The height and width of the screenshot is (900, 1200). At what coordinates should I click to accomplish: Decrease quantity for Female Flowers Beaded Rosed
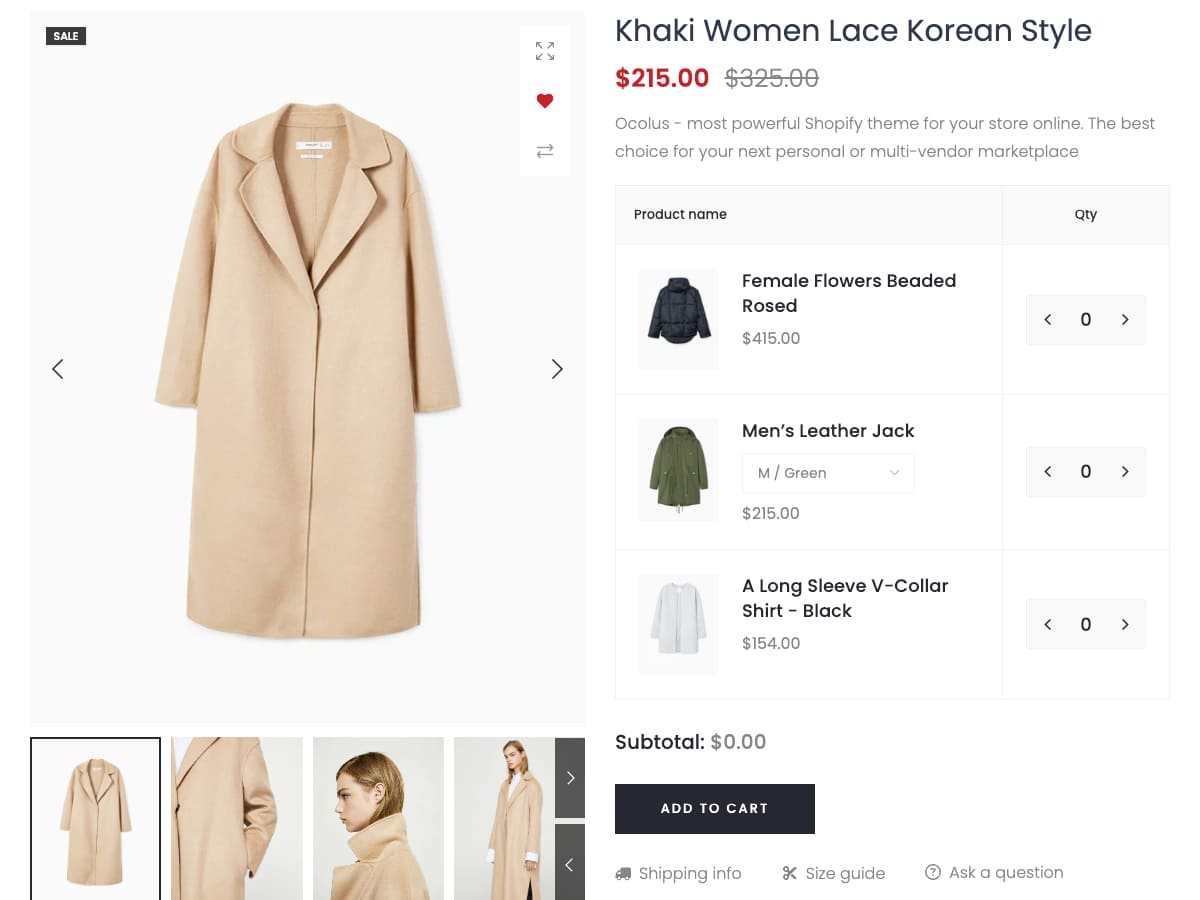1048,320
